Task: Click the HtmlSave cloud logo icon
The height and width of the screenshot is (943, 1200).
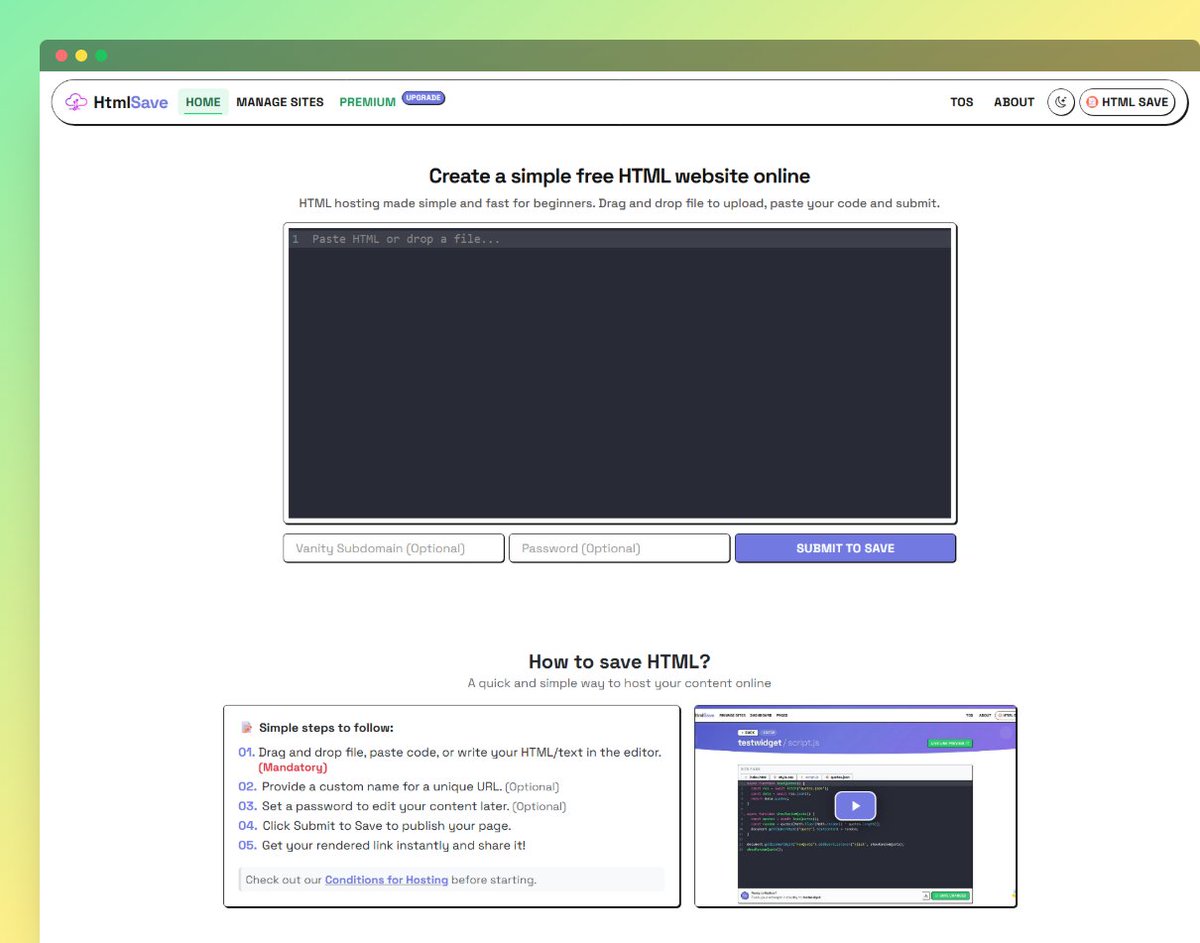Action: click(75, 101)
